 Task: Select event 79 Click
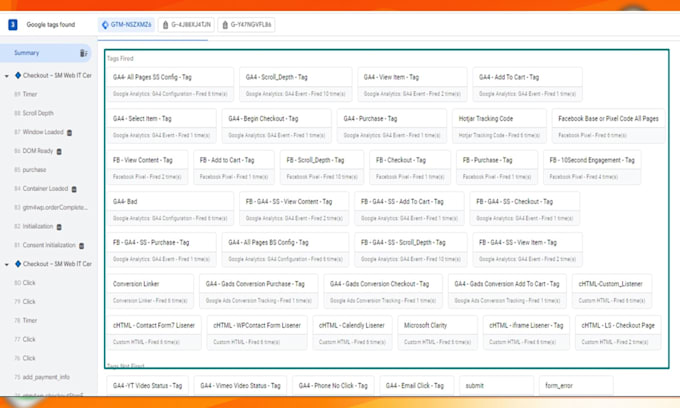pyautogui.click(x=25, y=301)
